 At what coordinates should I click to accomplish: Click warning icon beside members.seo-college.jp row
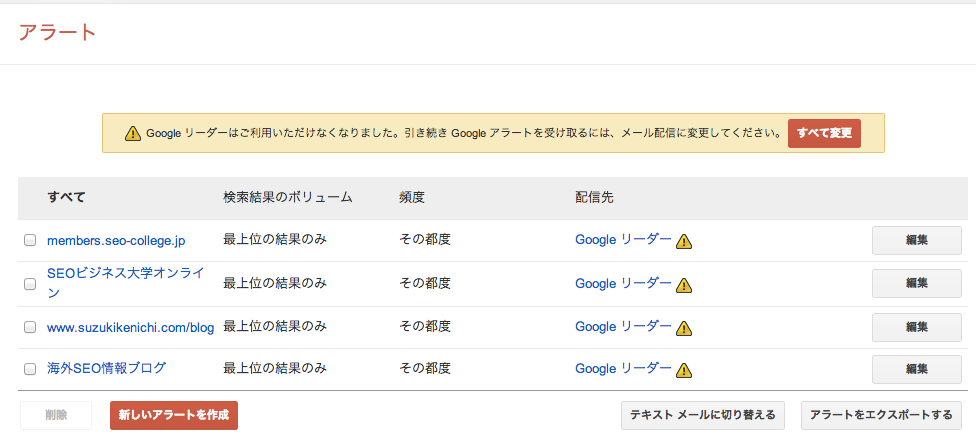(684, 241)
